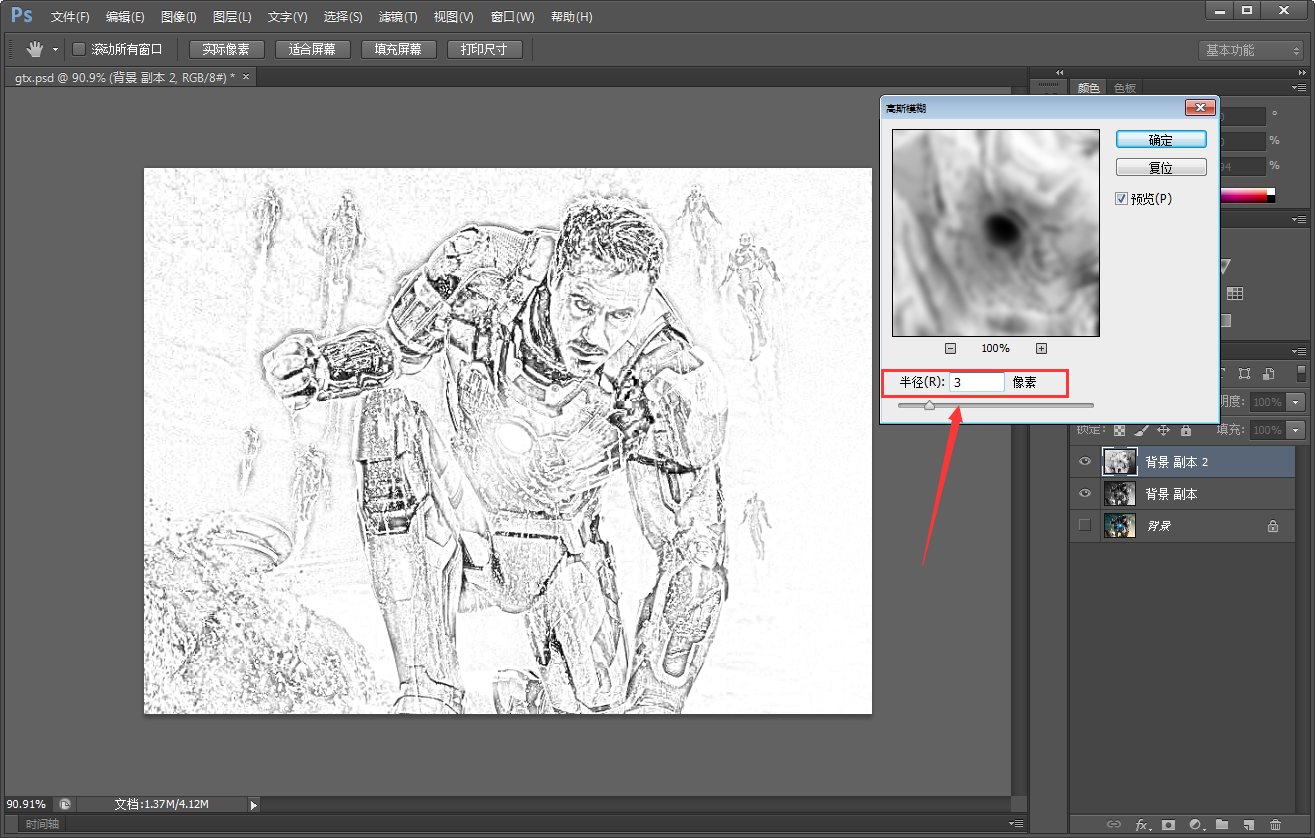Screen dimensions: 1315x838
Task: Open the Photoshop Ps application logo menu
Action: click(x=21, y=16)
